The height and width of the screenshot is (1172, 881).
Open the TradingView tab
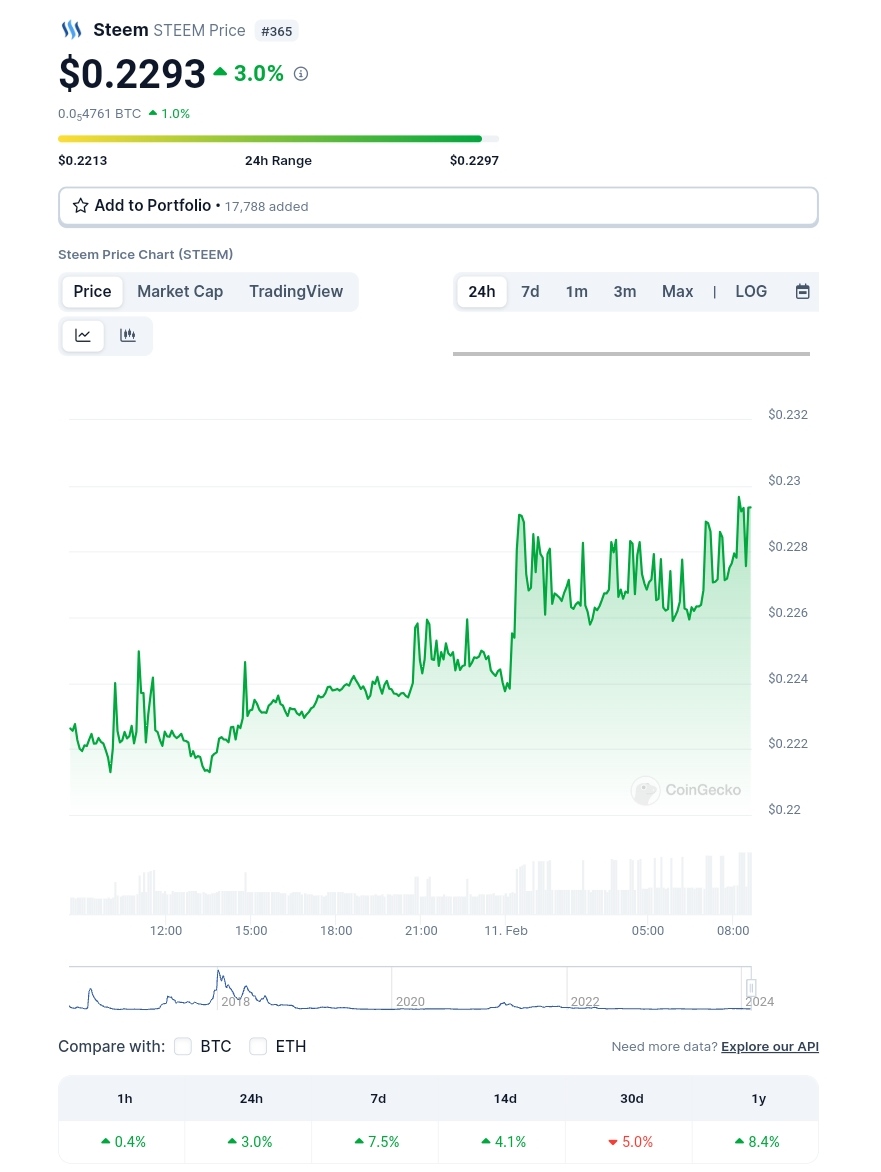pyautogui.click(x=296, y=291)
